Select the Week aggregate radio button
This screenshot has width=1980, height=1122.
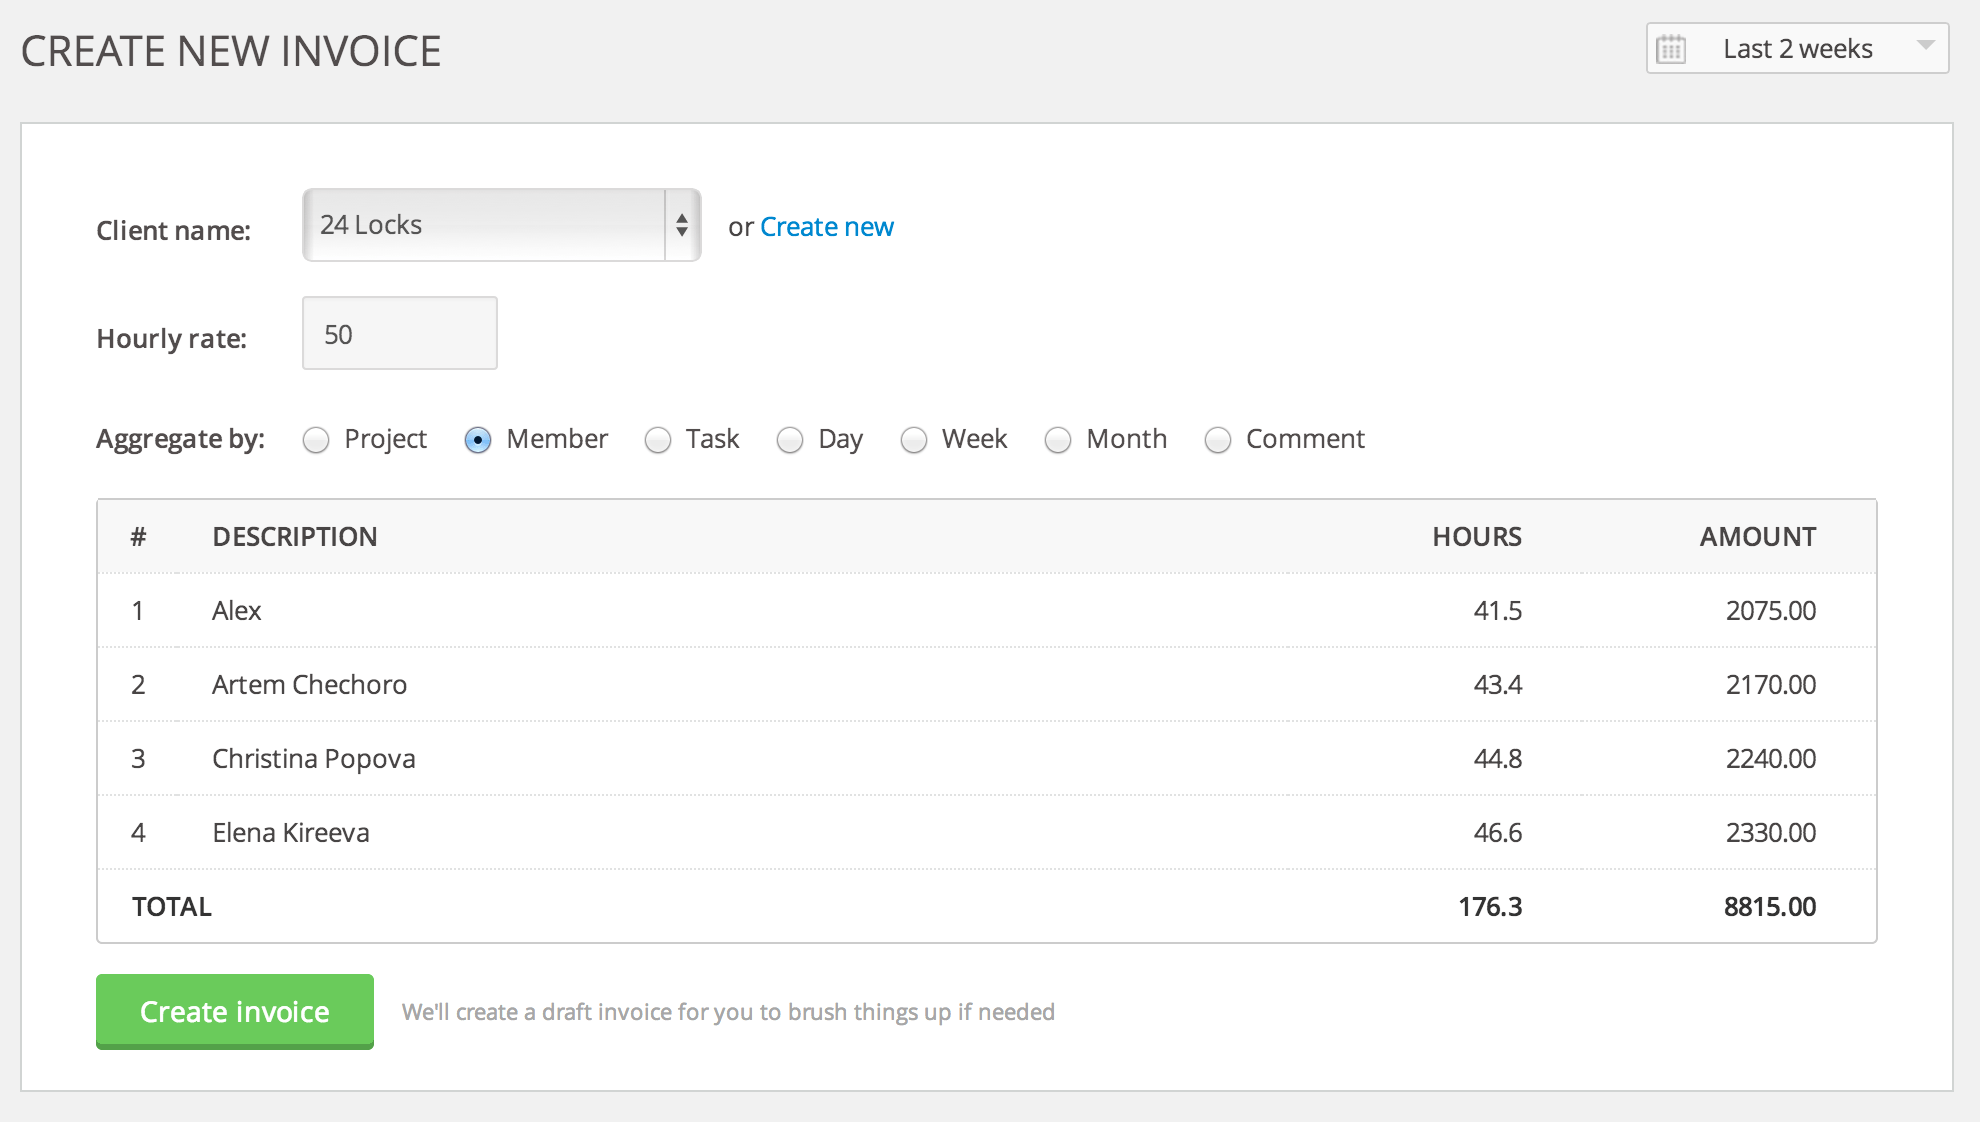pyautogui.click(x=914, y=438)
